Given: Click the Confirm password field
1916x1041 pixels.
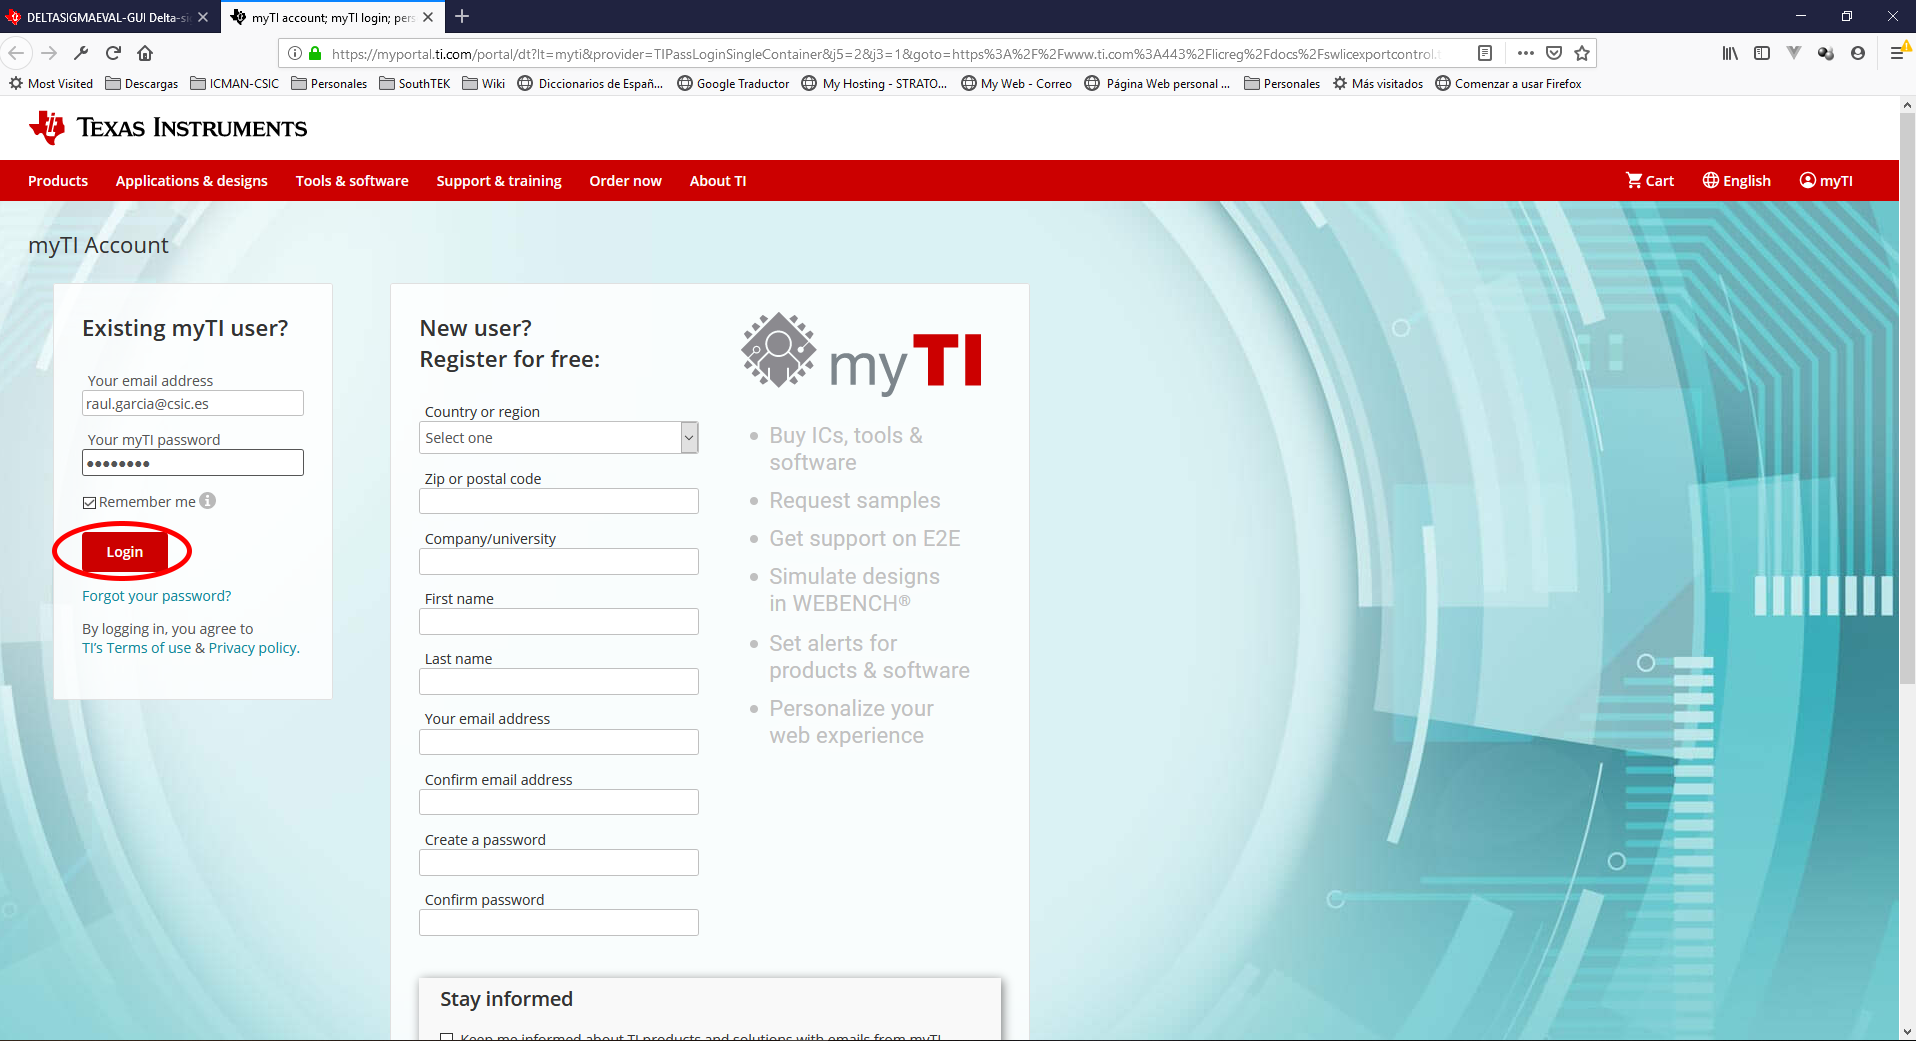Looking at the screenshot, I should [559, 922].
